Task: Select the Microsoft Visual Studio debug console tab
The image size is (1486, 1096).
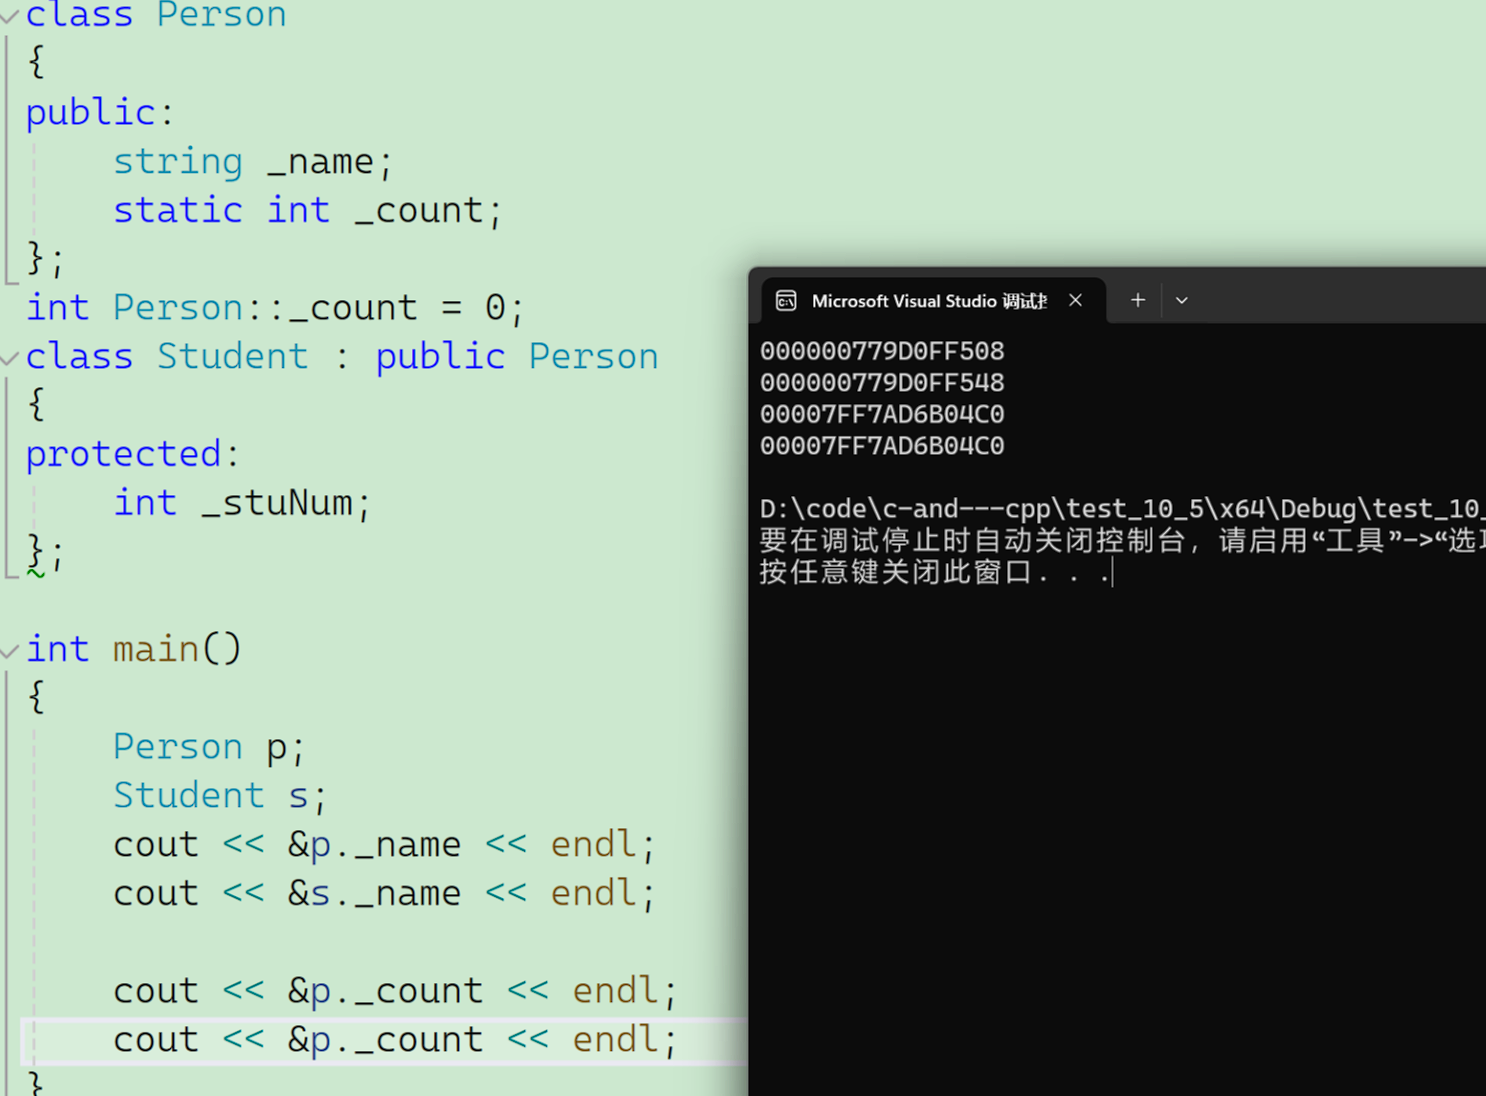Action: point(933,300)
